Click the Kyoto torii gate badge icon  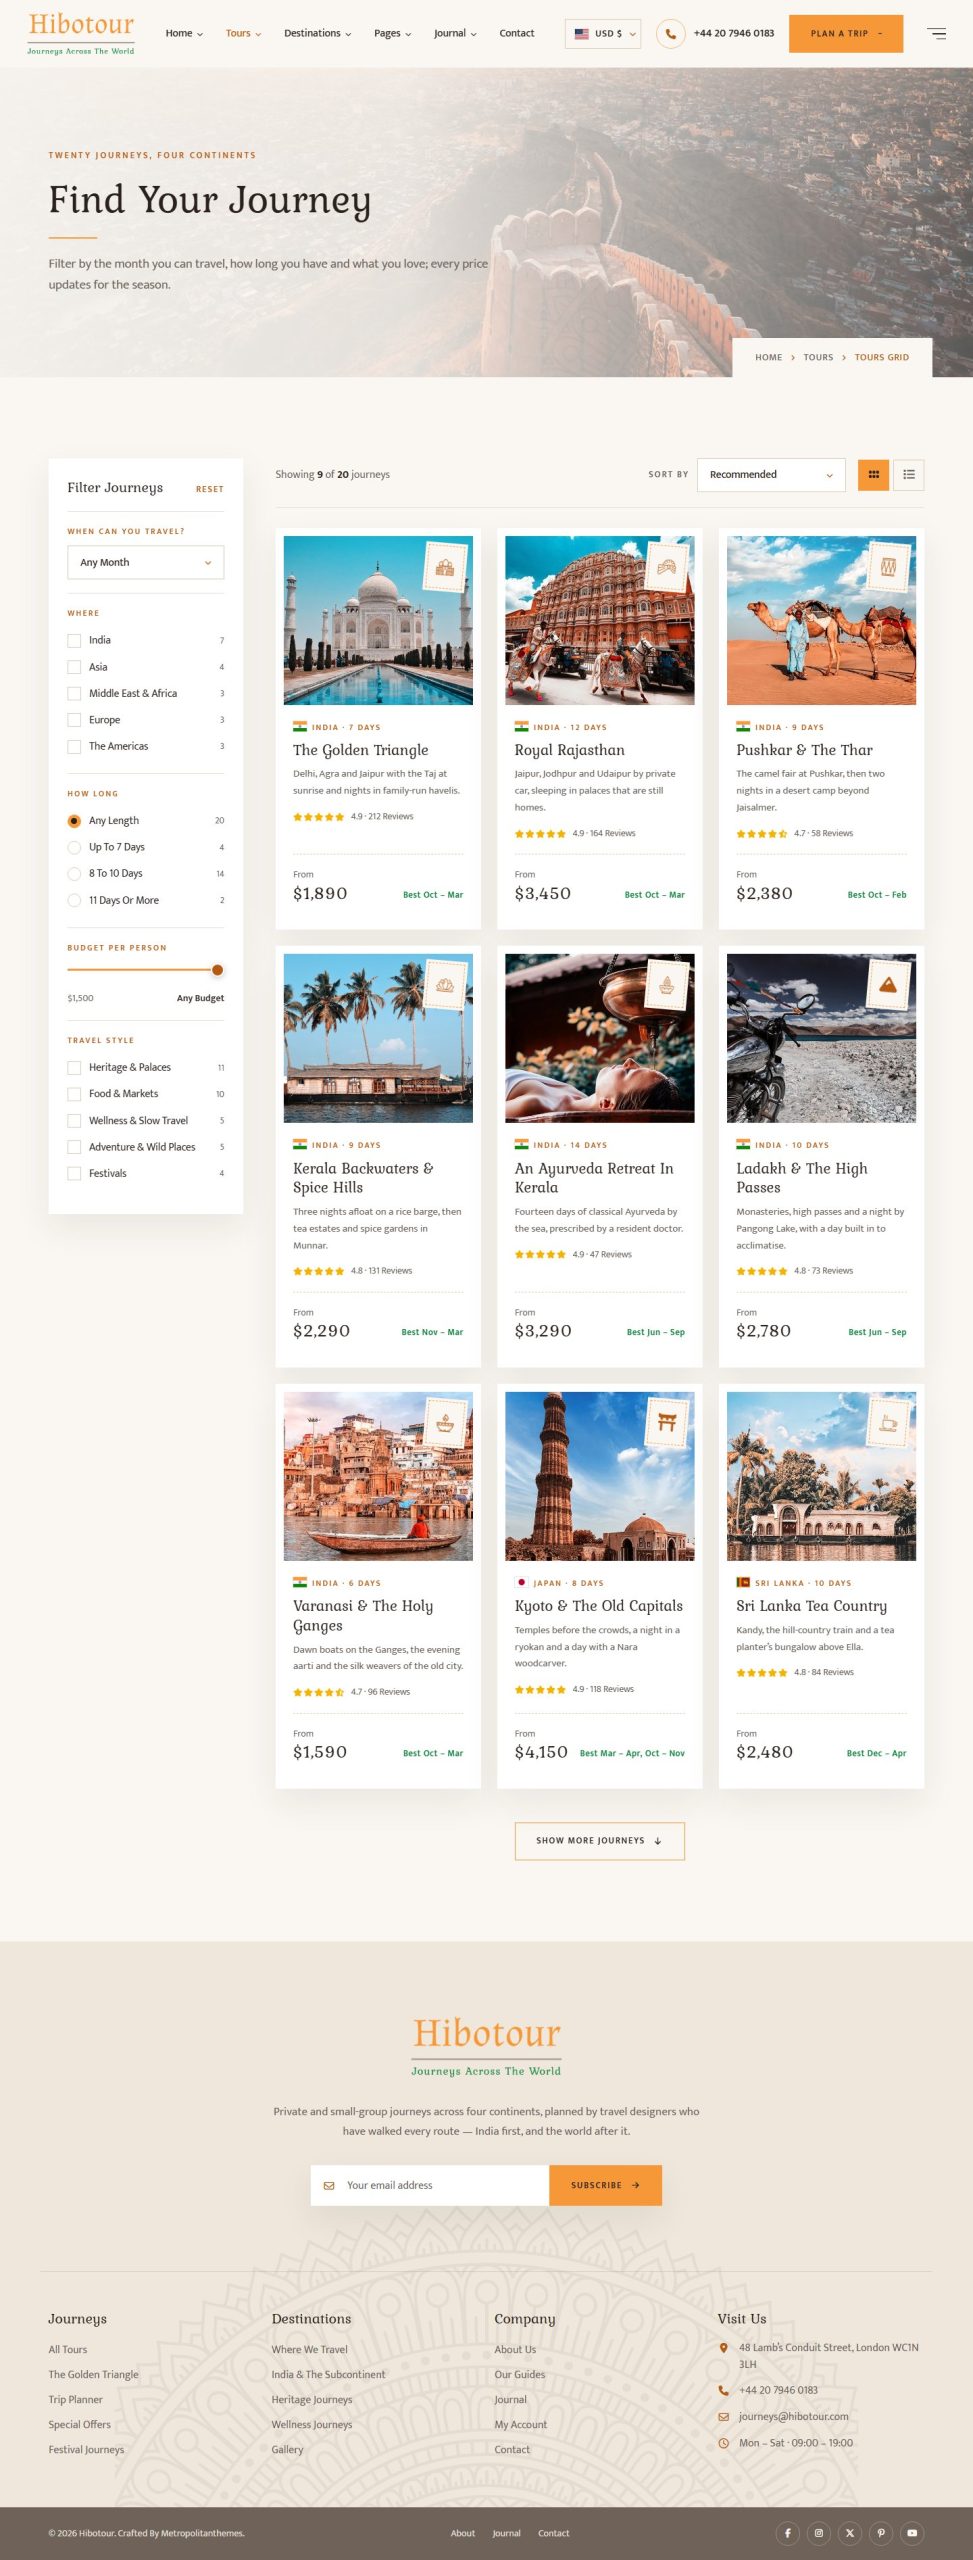tap(667, 1423)
